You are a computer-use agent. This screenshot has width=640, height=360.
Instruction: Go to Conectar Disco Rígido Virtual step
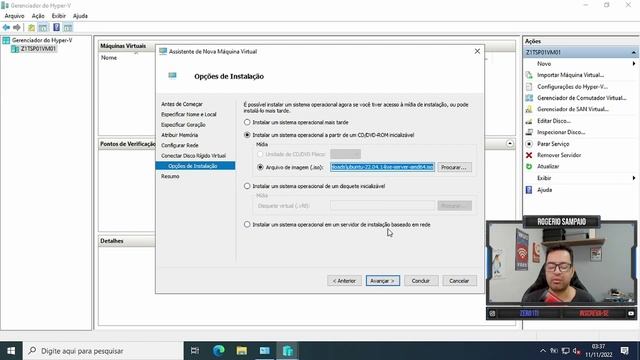(x=193, y=156)
